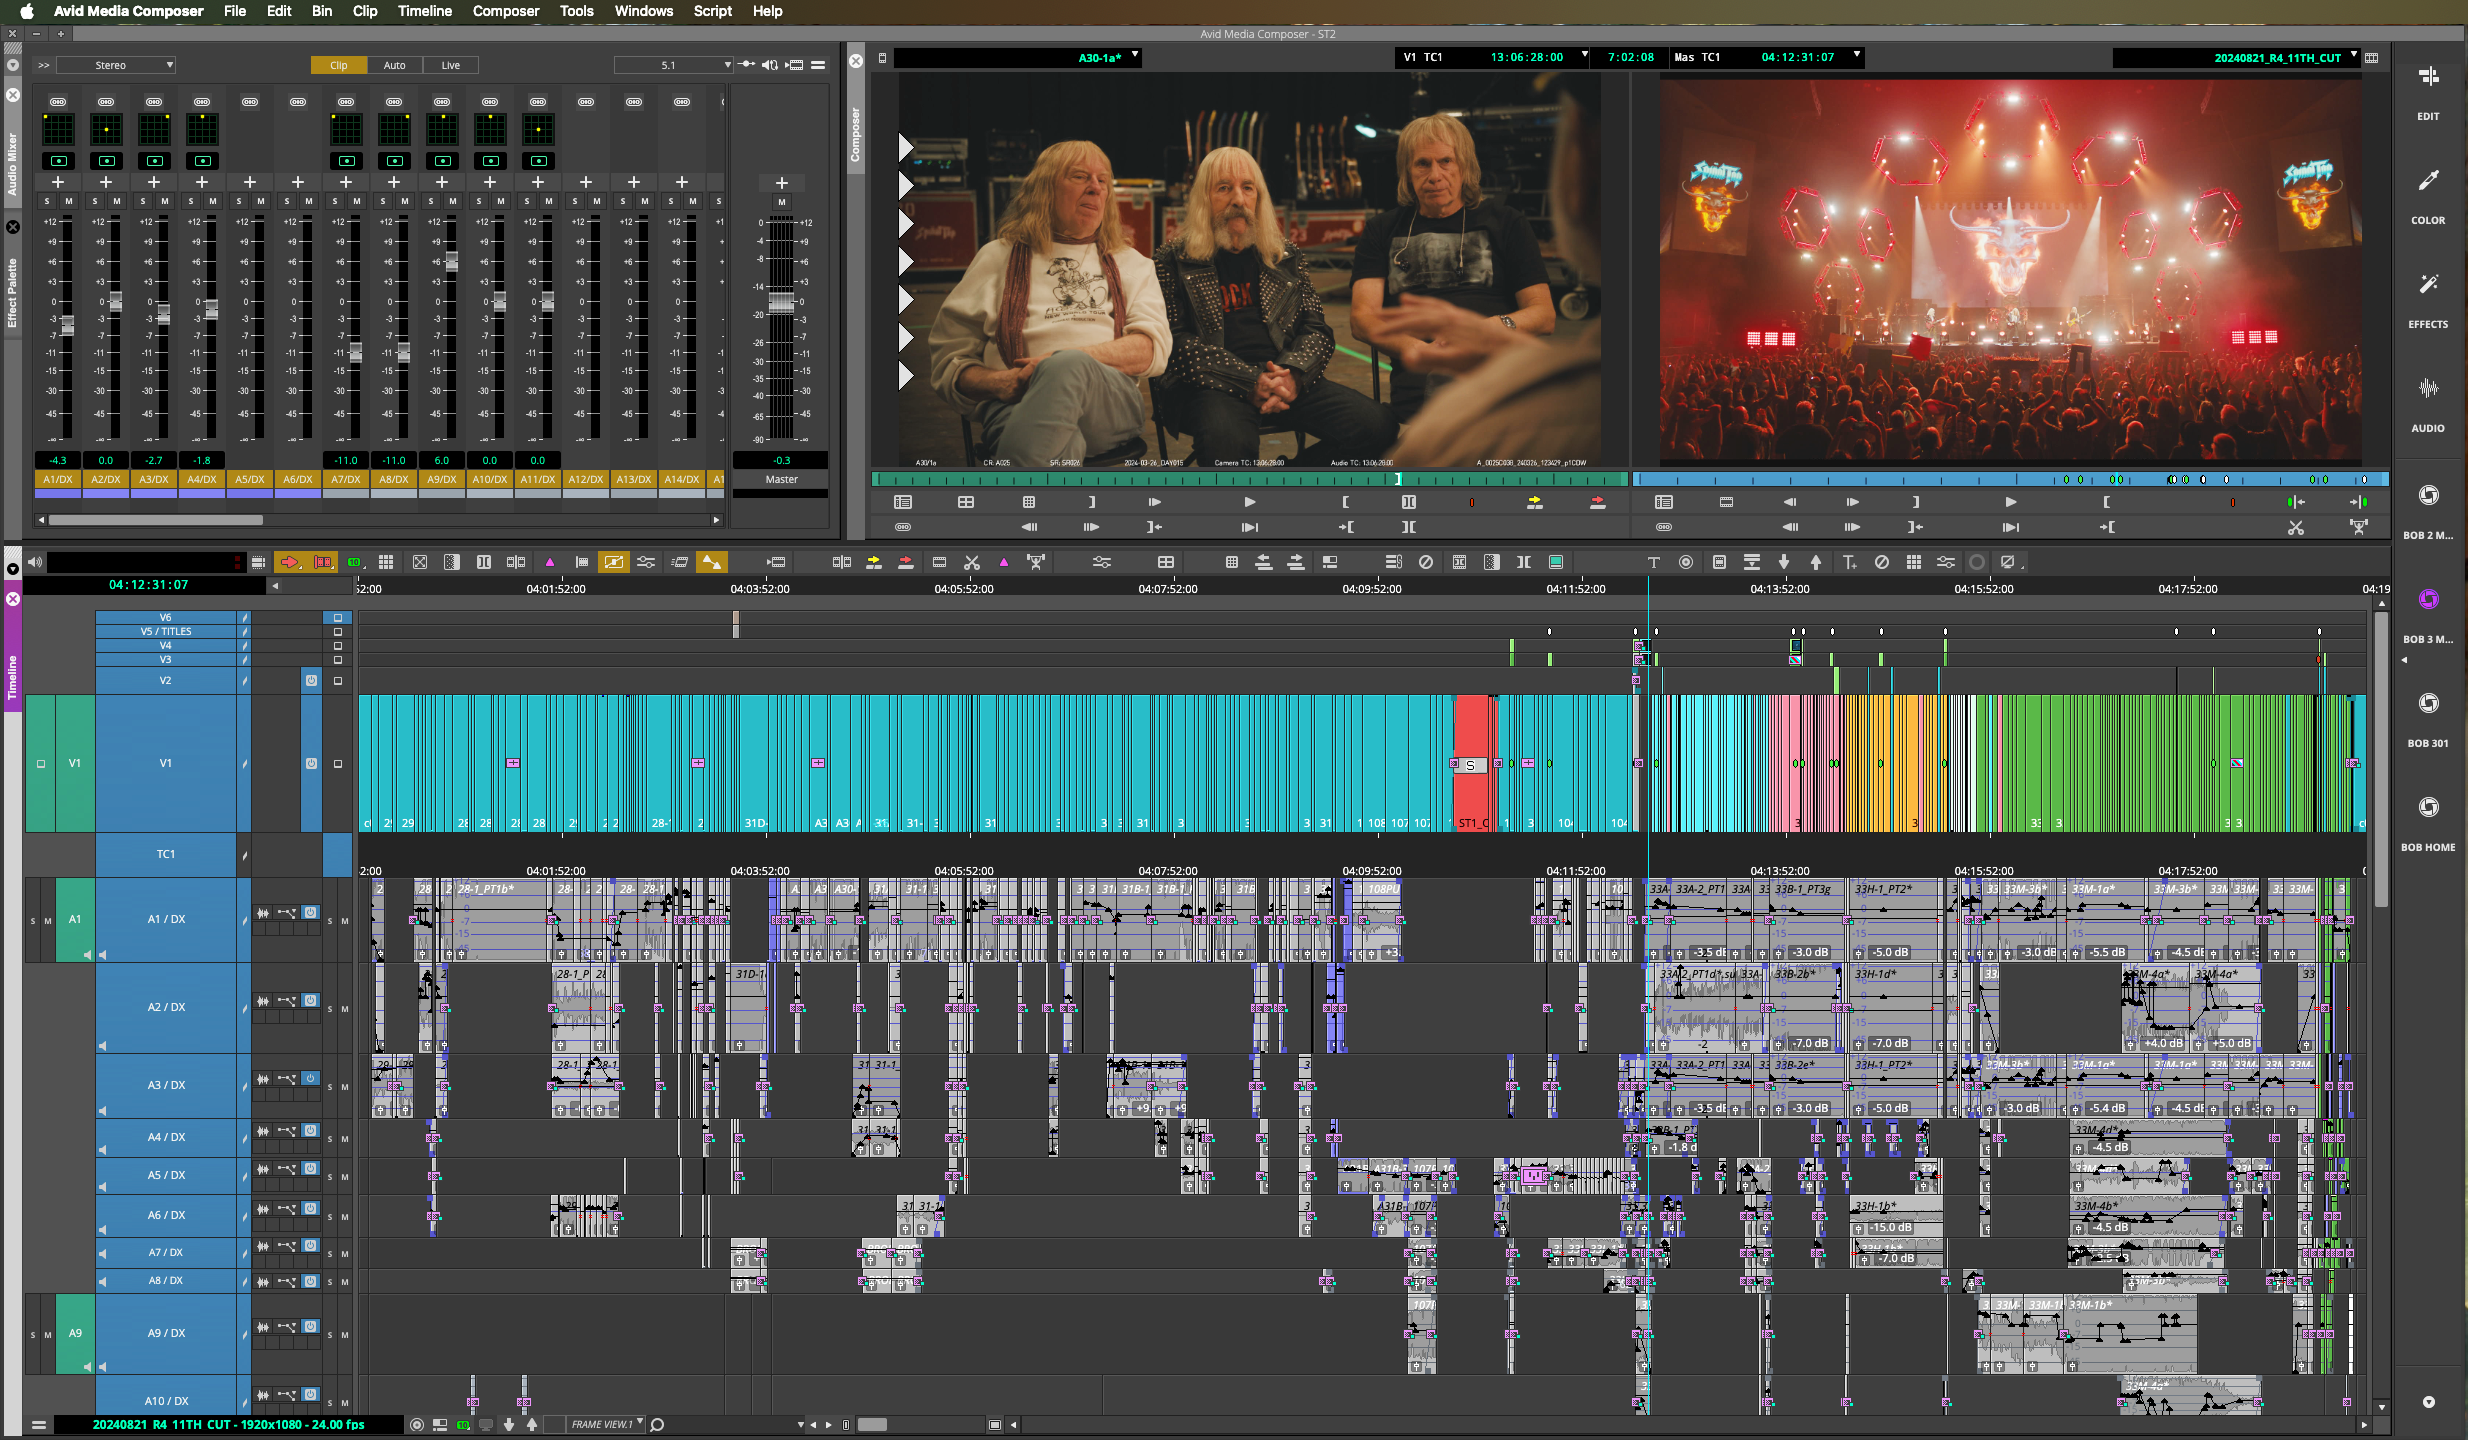Click the source monitor green position bar
2468x1440 pixels.
pos(1250,480)
